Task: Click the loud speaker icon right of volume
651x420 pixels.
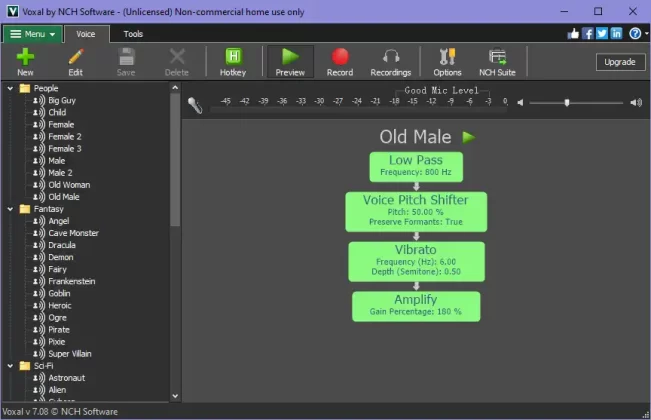Action: tap(636, 103)
